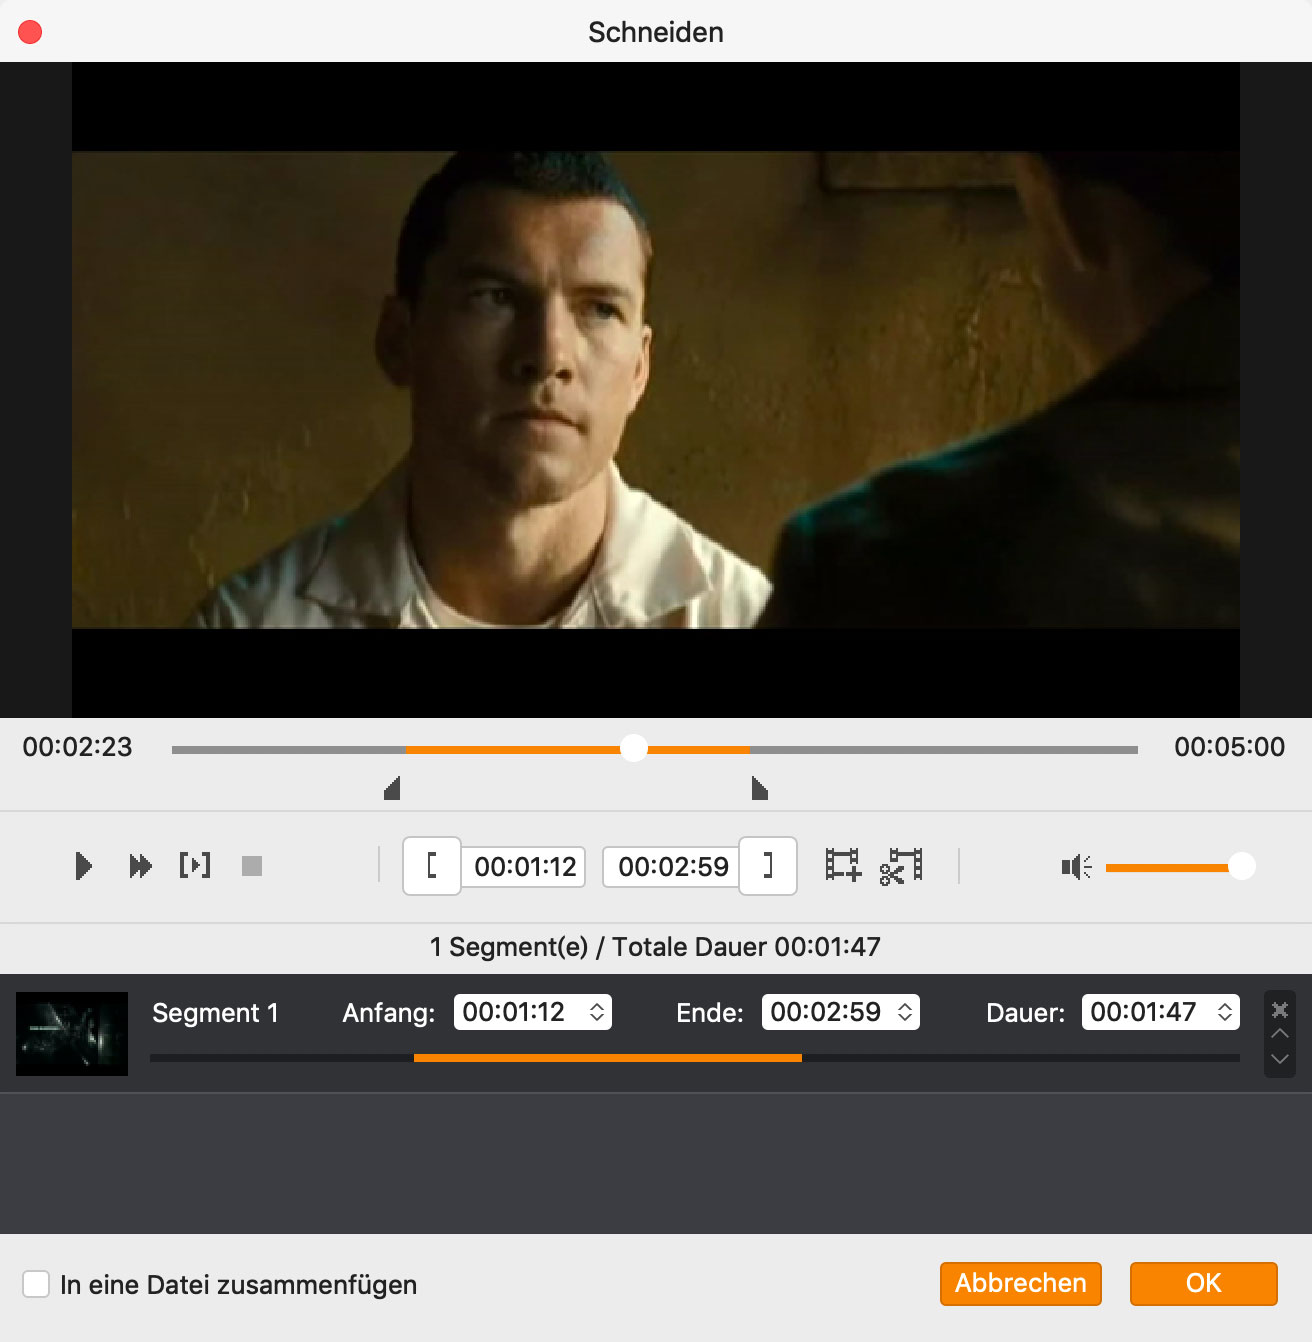Click the Ende stepper arrows
1312x1342 pixels.
(905, 1012)
